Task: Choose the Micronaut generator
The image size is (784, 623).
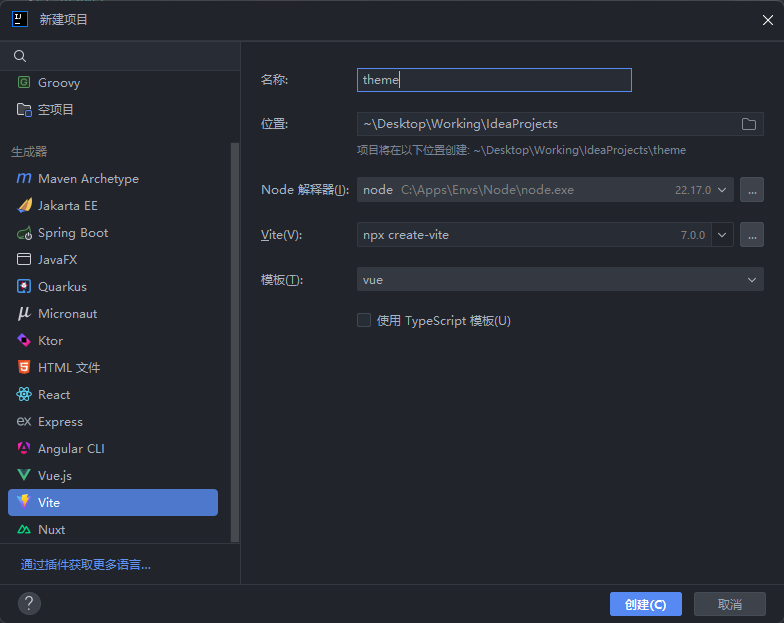Action: point(113,314)
